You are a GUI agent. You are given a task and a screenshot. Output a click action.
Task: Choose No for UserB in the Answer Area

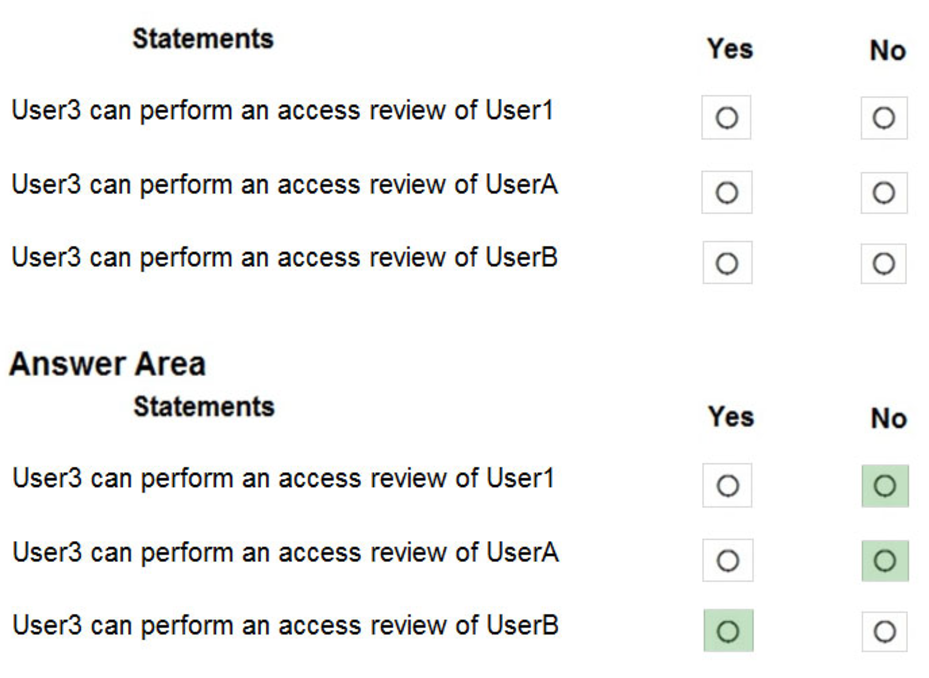point(884,632)
